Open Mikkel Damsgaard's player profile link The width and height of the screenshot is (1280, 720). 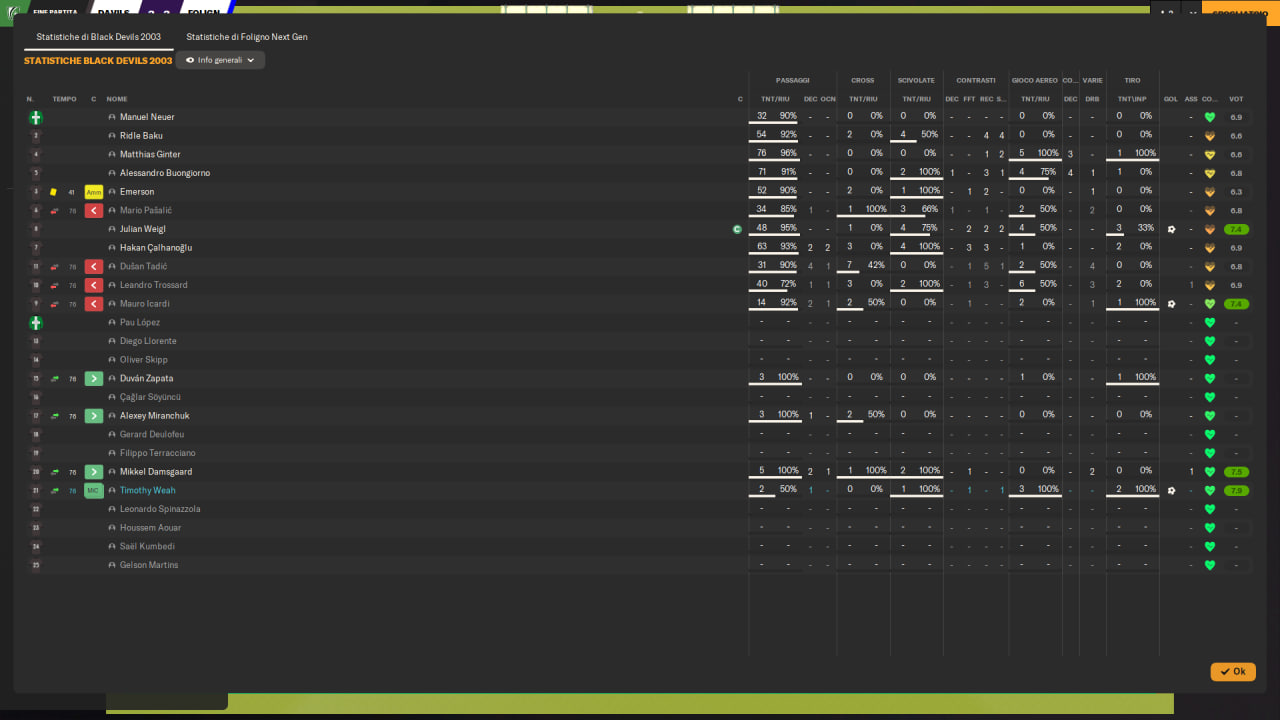point(156,472)
